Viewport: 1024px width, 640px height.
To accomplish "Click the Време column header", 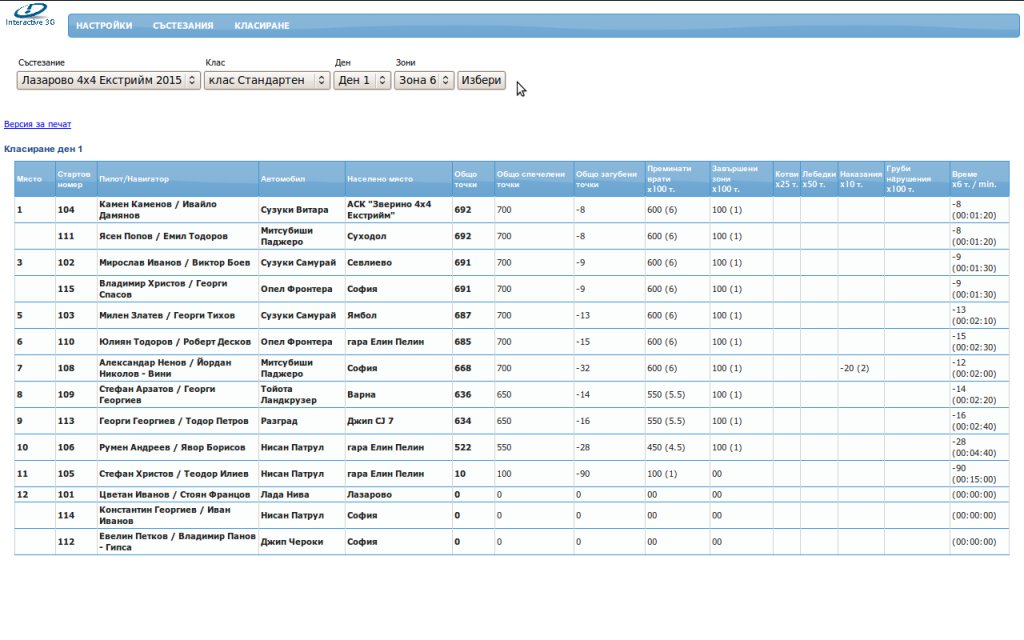I will (x=974, y=179).
